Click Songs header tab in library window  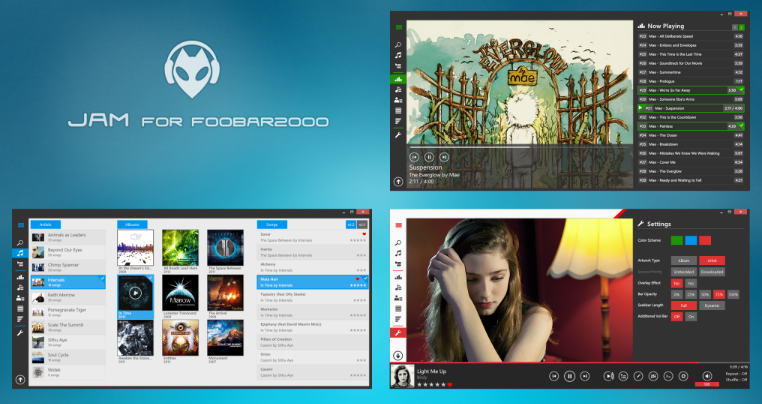pos(272,225)
